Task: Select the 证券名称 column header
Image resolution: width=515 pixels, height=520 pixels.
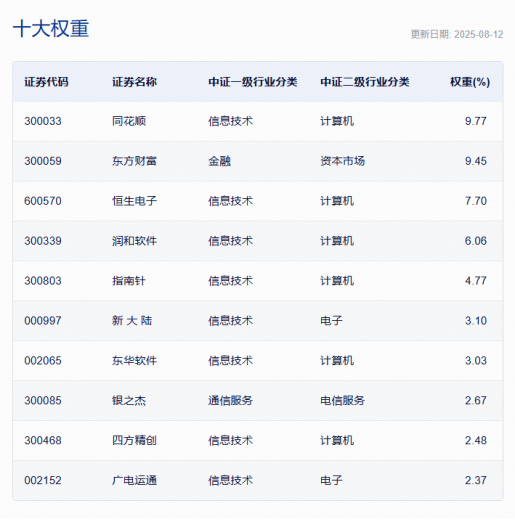Action: coord(134,82)
